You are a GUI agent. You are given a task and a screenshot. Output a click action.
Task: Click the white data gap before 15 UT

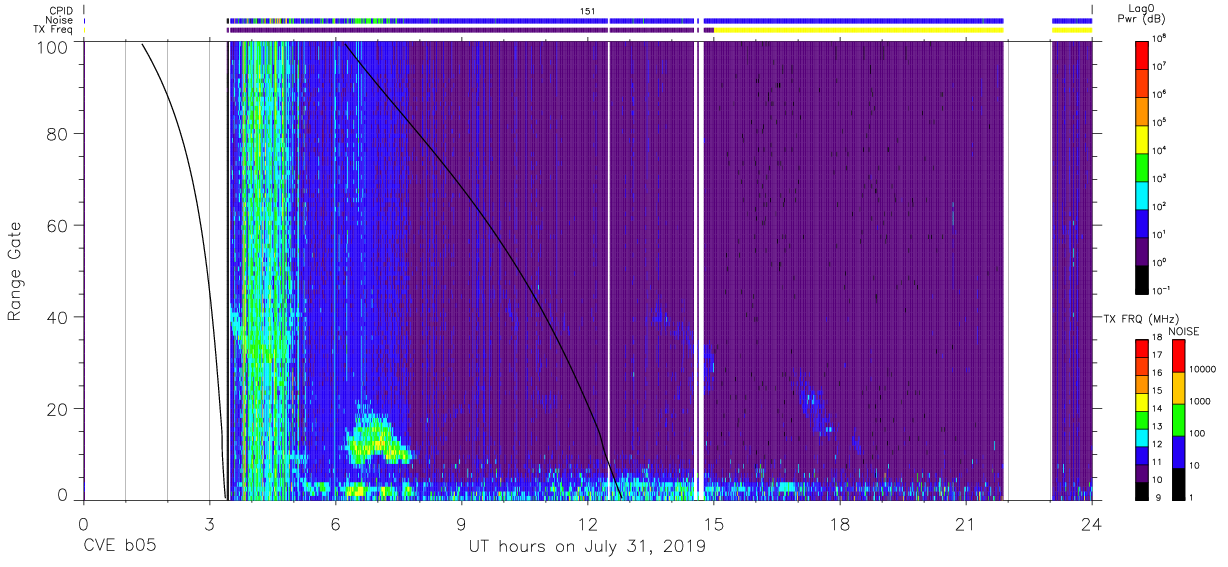click(x=699, y=270)
